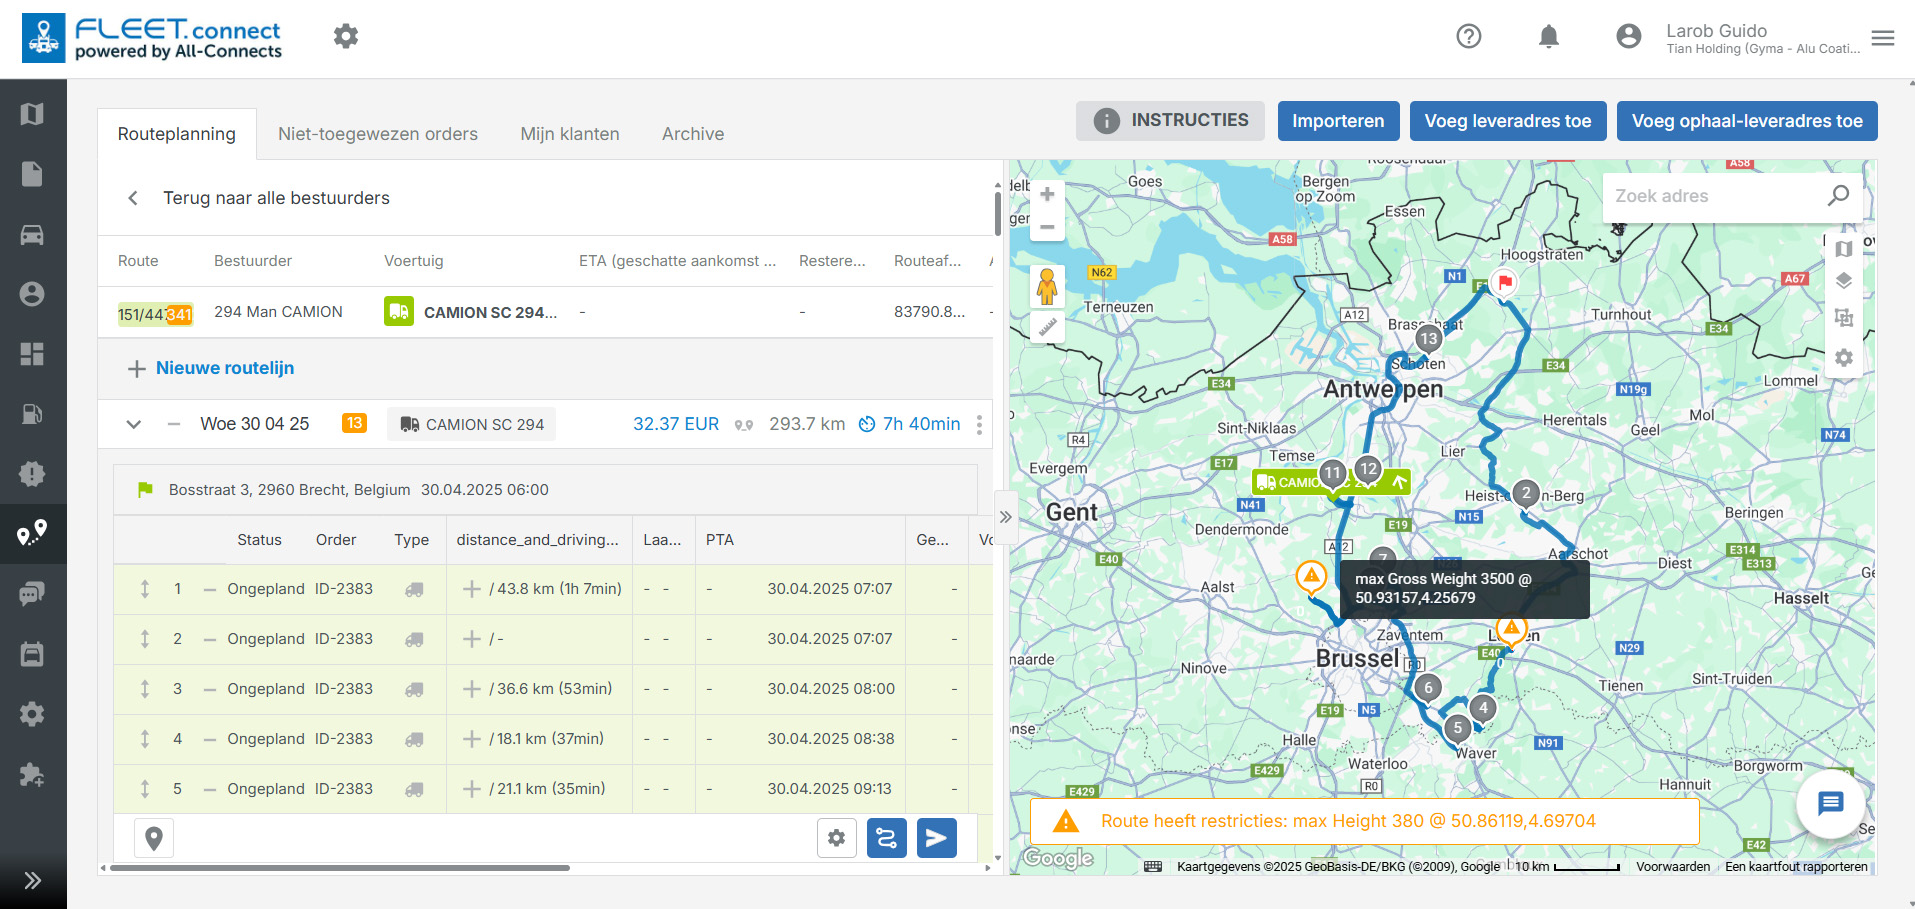Open the documents sidebar icon
Viewport: 1915px width, 909px height.
(x=32, y=174)
